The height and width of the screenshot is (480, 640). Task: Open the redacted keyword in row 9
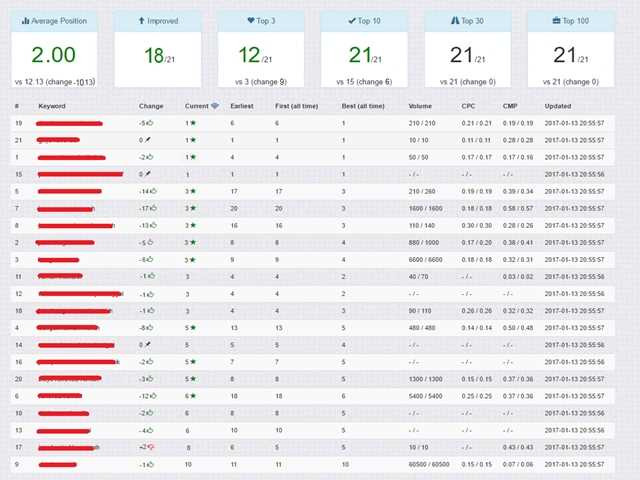pos(63,465)
